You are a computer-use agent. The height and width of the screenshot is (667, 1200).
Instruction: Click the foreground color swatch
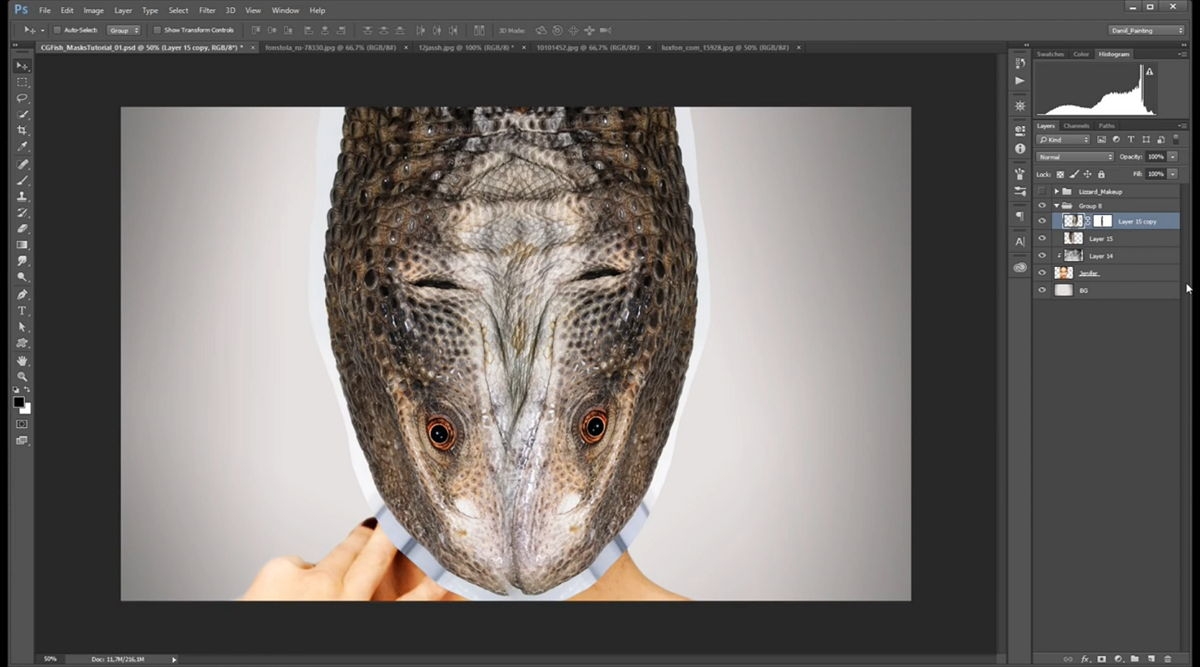(x=18, y=402)
